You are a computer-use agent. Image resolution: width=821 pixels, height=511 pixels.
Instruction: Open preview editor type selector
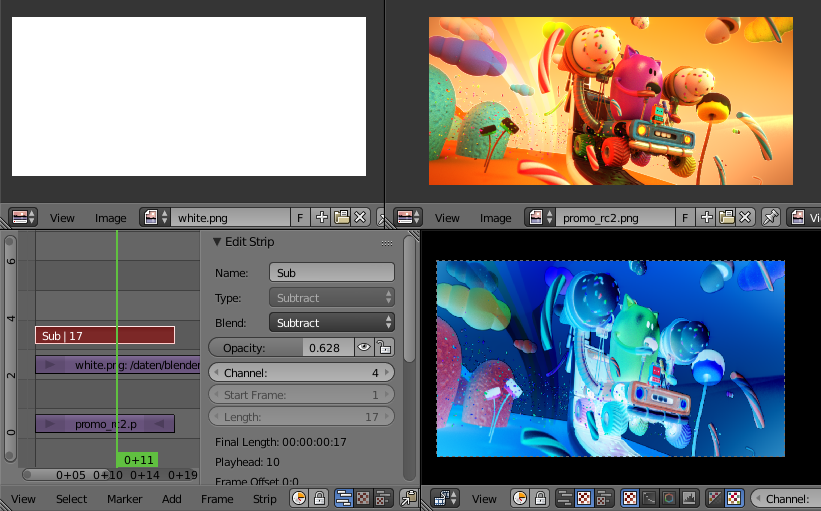pyautogui.click(x=445, y=498)
